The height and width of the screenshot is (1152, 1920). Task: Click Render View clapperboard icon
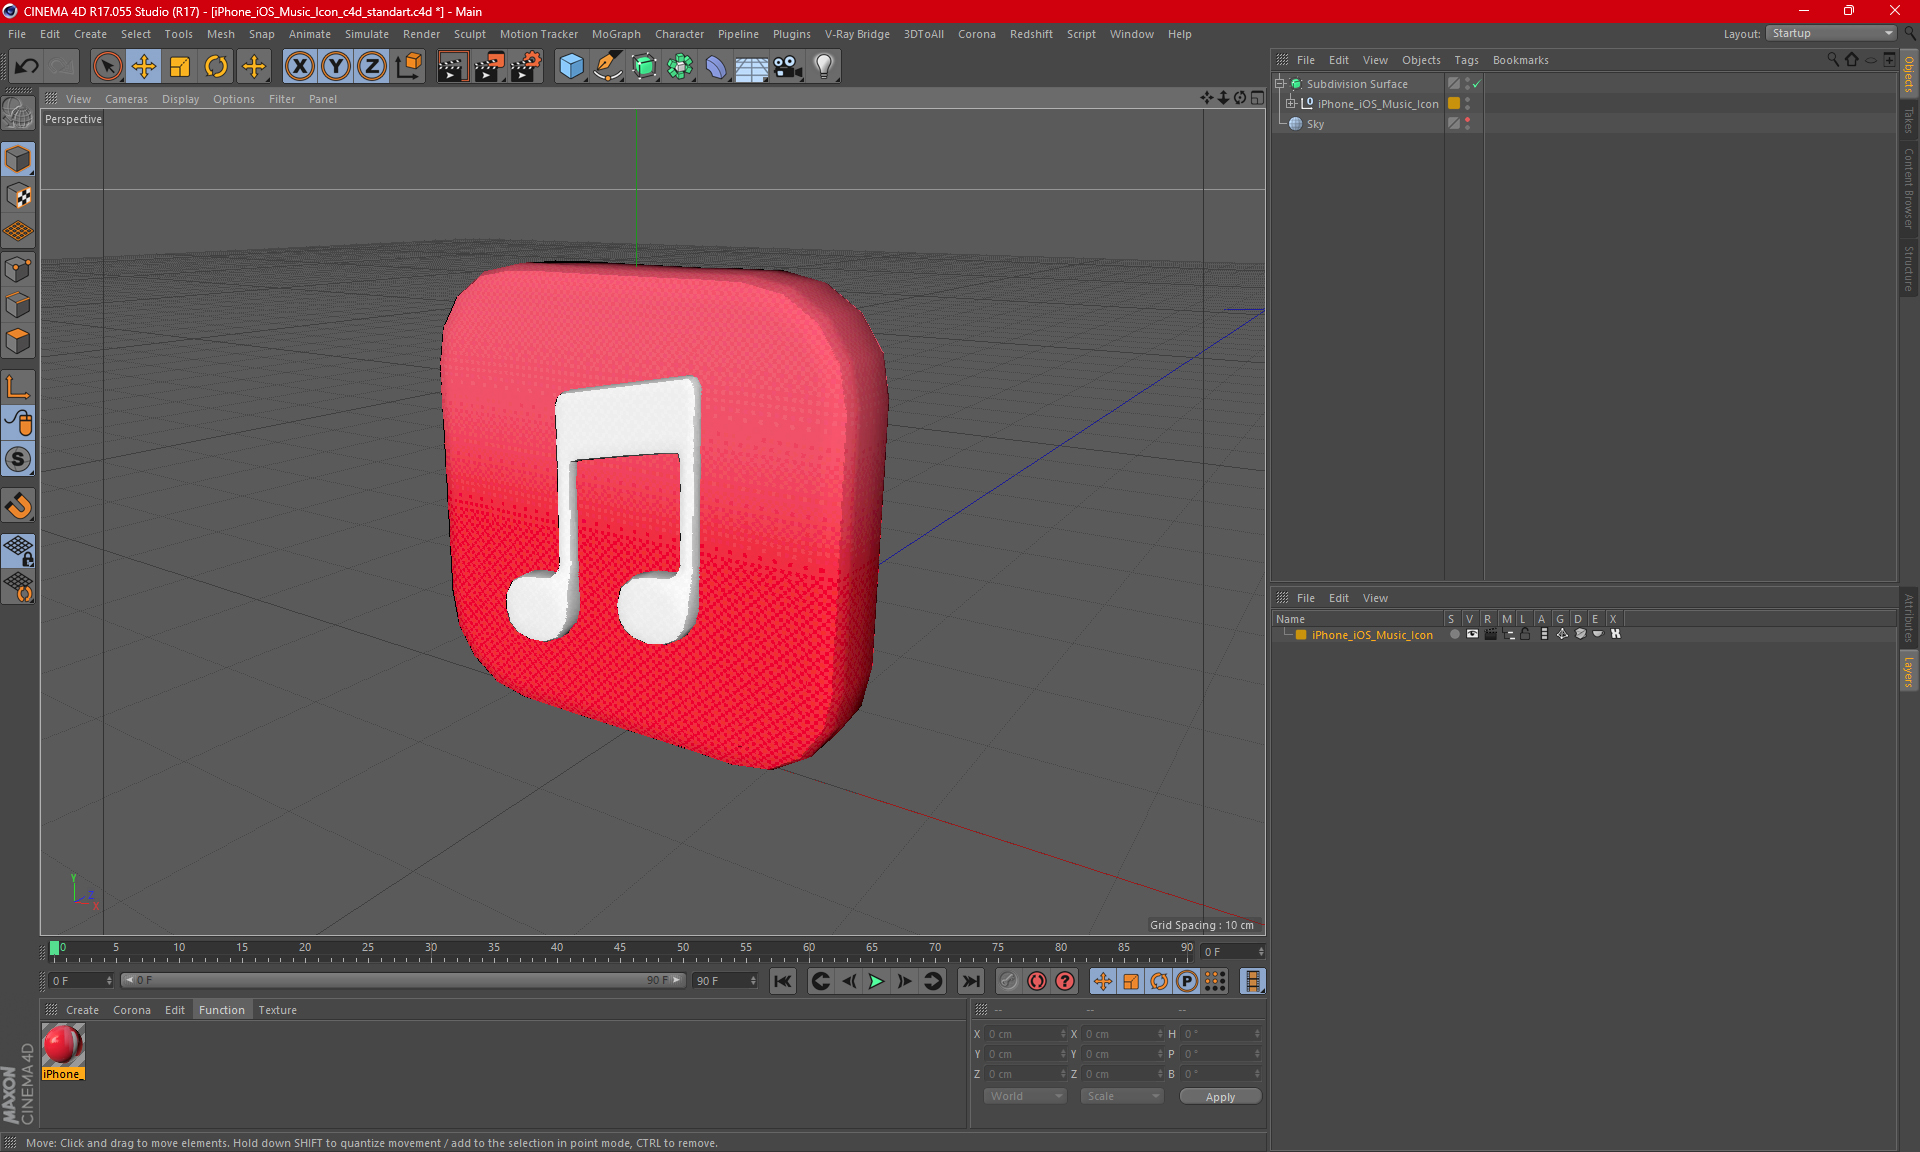tap(452, 67)
